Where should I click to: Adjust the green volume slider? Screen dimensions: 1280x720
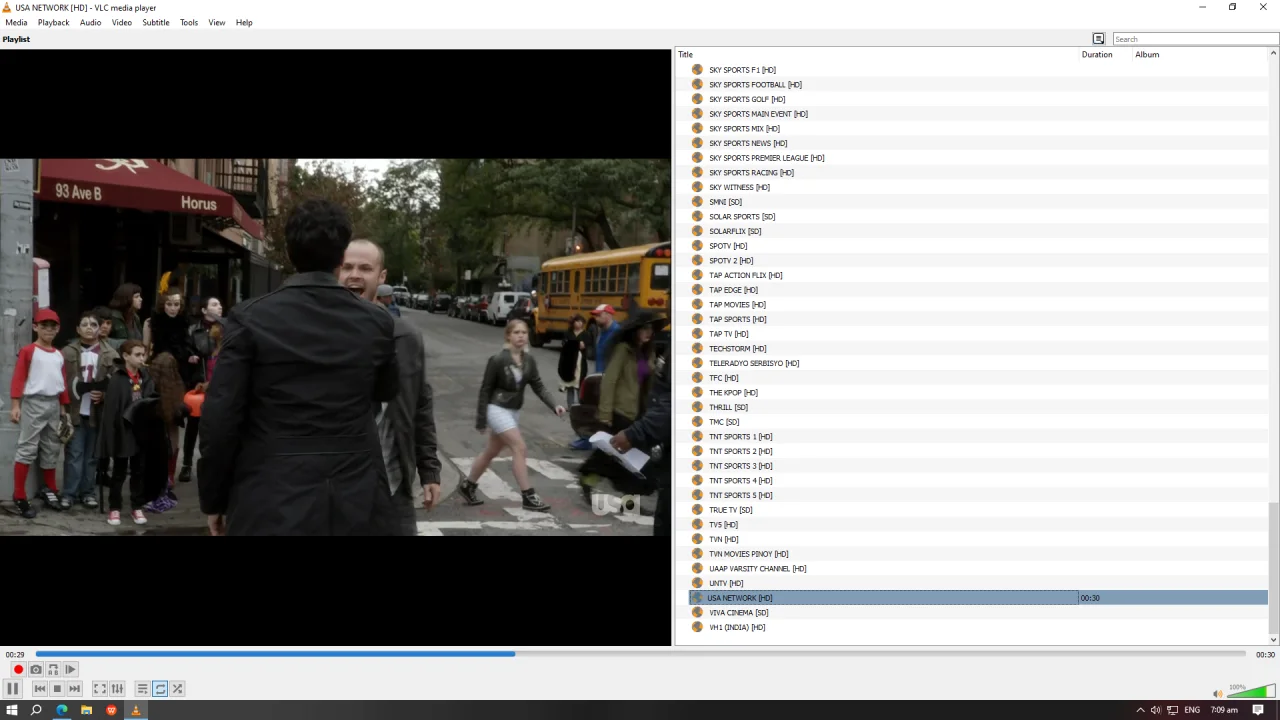(1251, 690)
